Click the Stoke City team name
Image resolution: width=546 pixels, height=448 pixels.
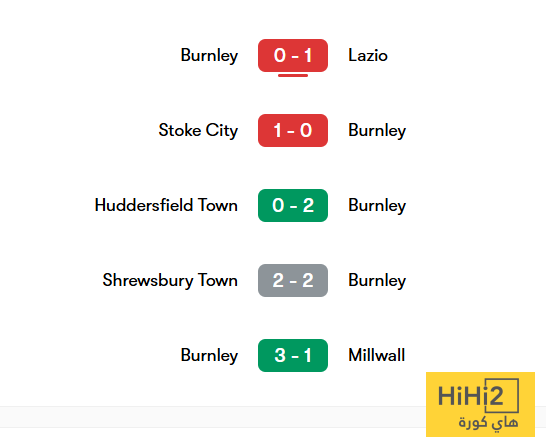point(198,131)
